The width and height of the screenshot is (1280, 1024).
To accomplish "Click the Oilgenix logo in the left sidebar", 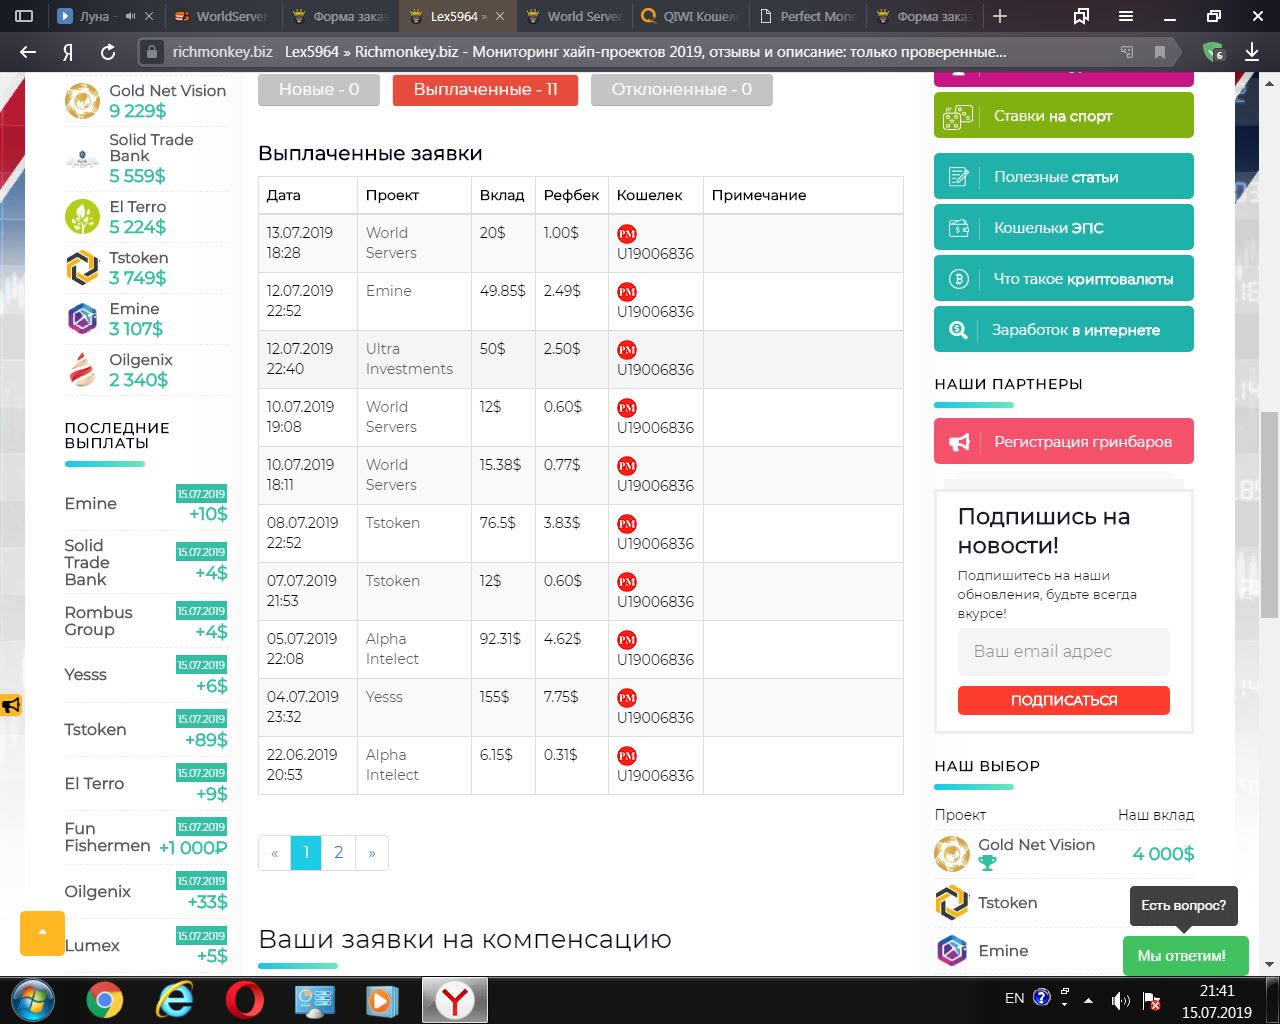I will point(82,369).
